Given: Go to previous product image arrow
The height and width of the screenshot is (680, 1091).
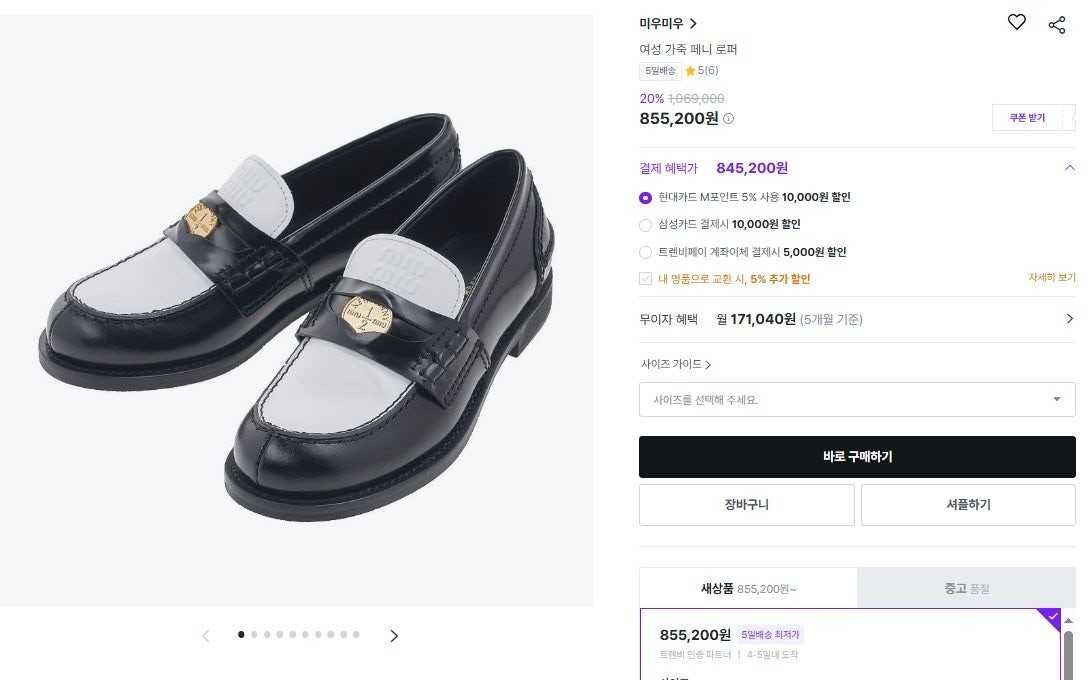Looking at the screenshot, I should coord(206,636).
